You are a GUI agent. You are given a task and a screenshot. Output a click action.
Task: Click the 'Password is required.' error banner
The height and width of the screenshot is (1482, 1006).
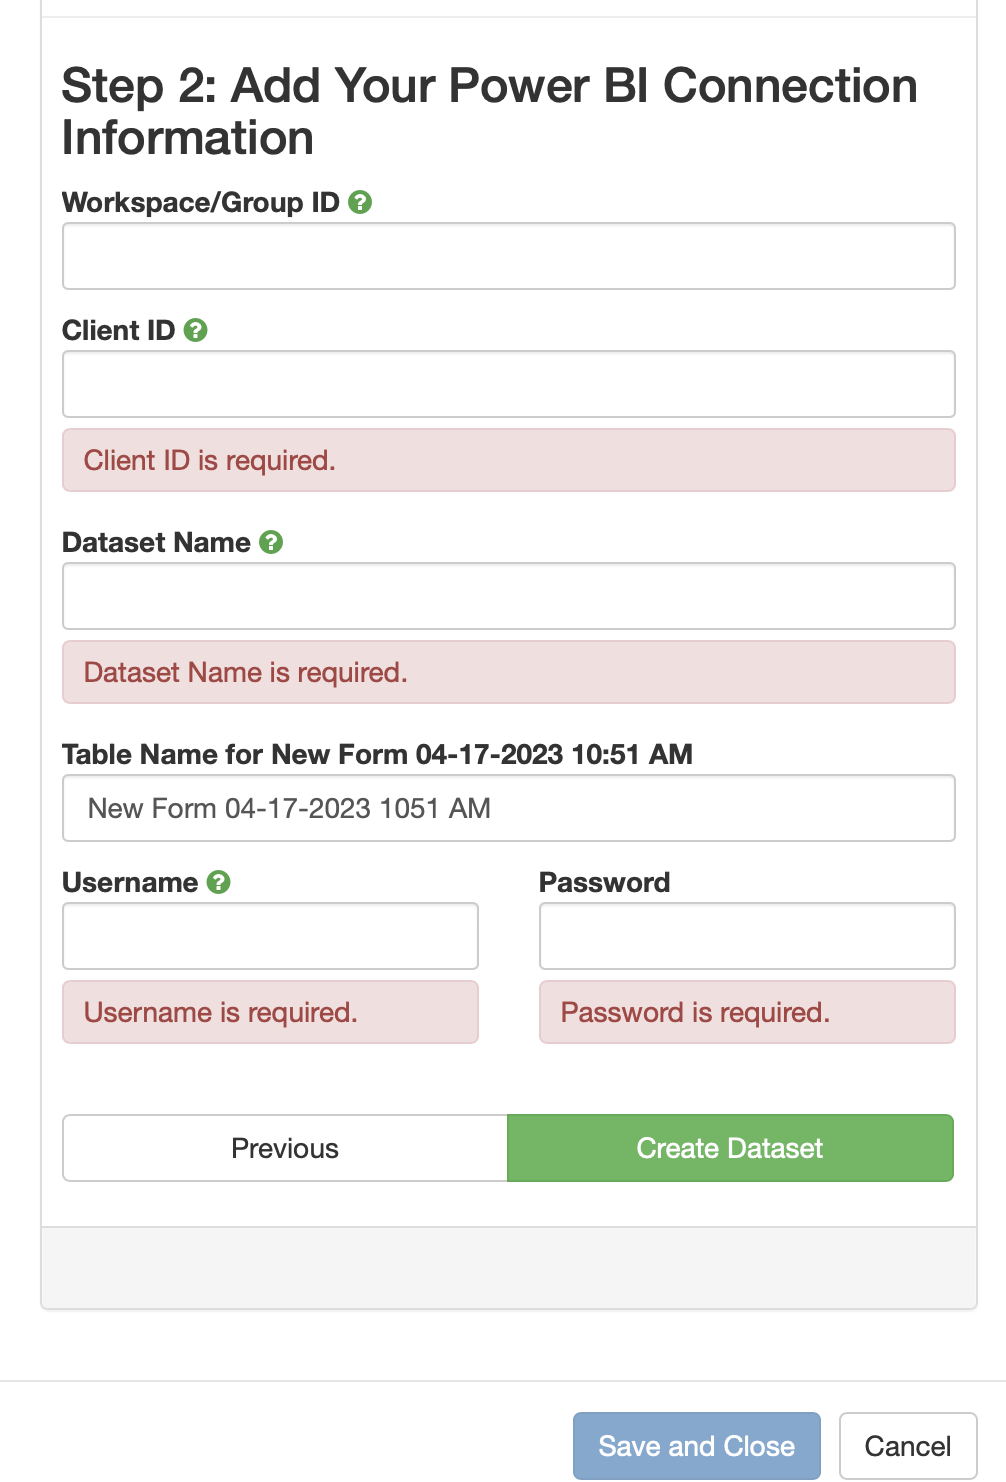click(x=747, y=1012)
